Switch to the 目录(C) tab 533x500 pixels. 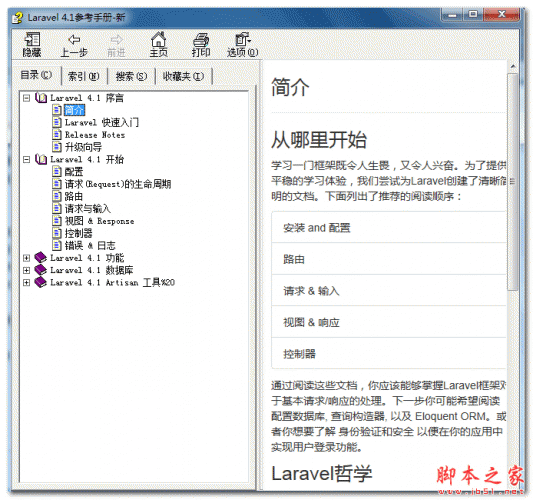[x=36, y=75]
